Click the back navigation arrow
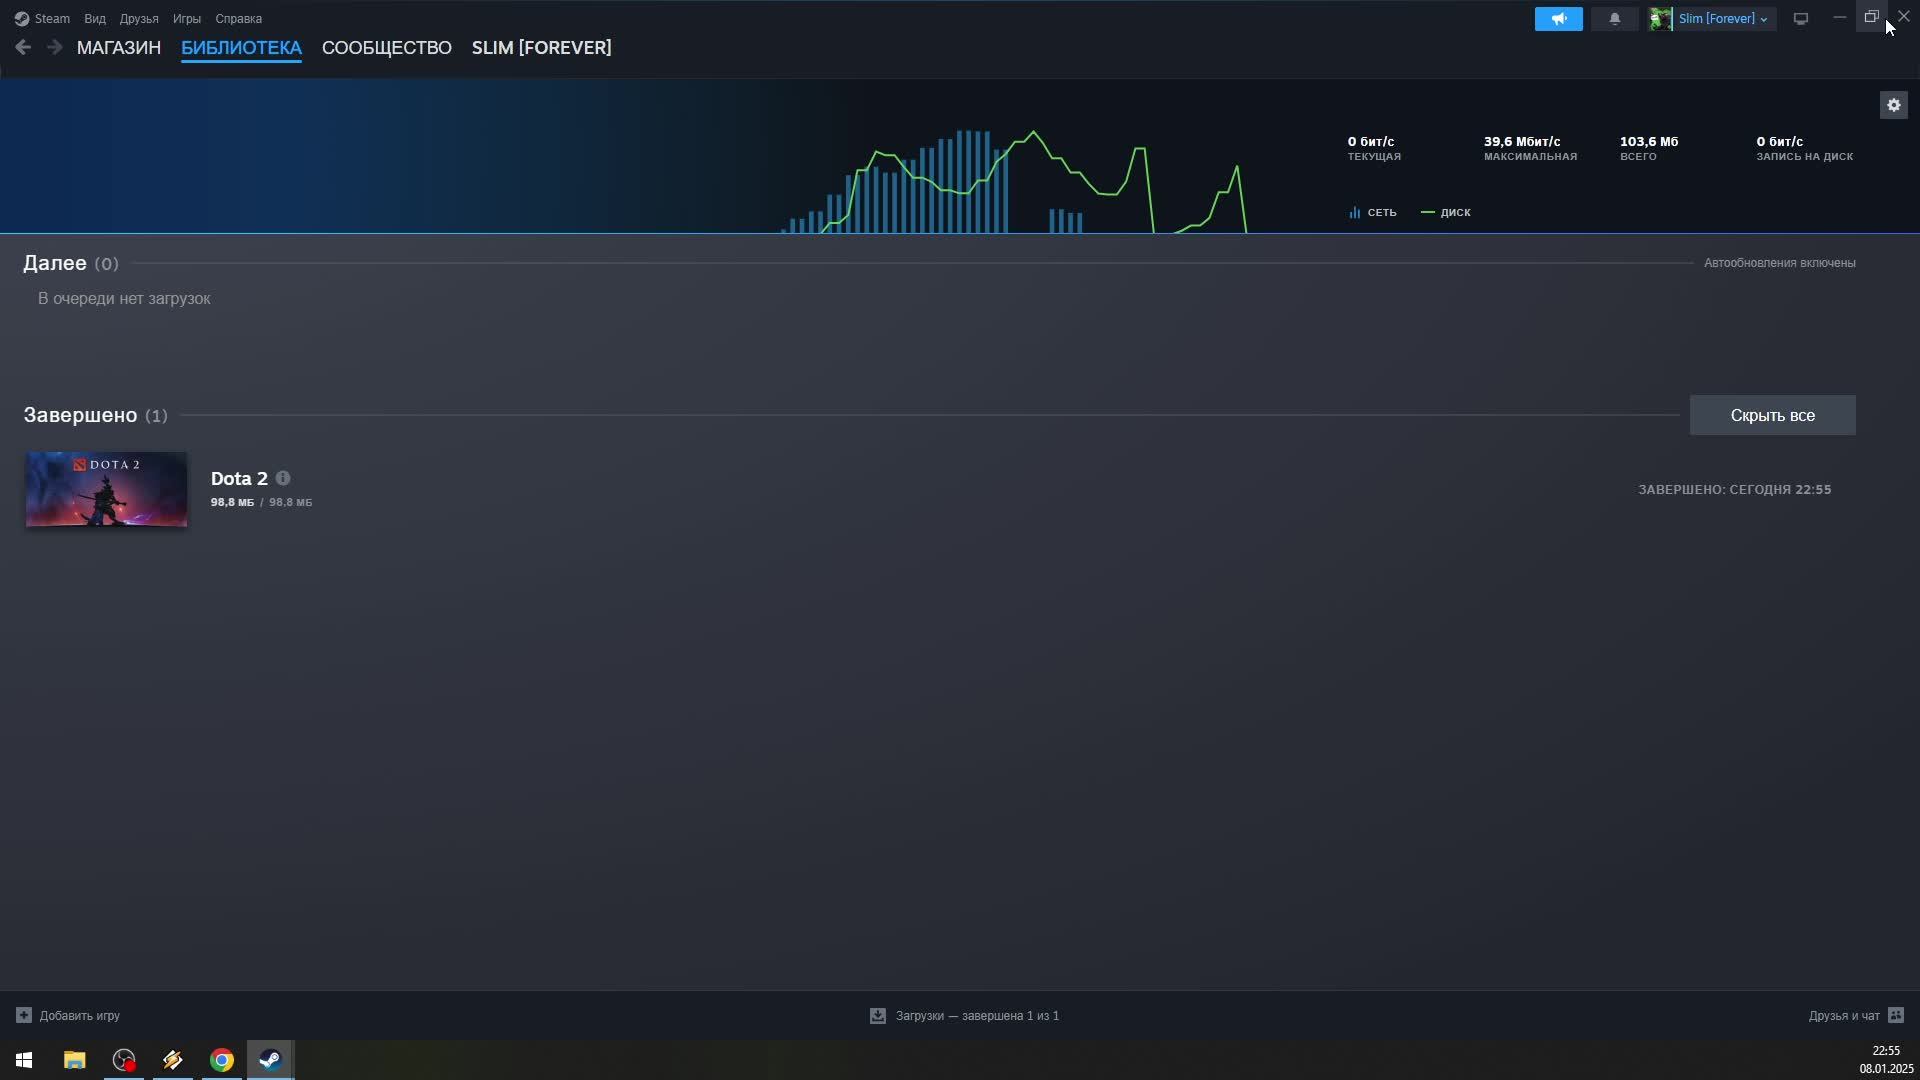Viewport: 1920px width, 1080px height. [23, 47]
